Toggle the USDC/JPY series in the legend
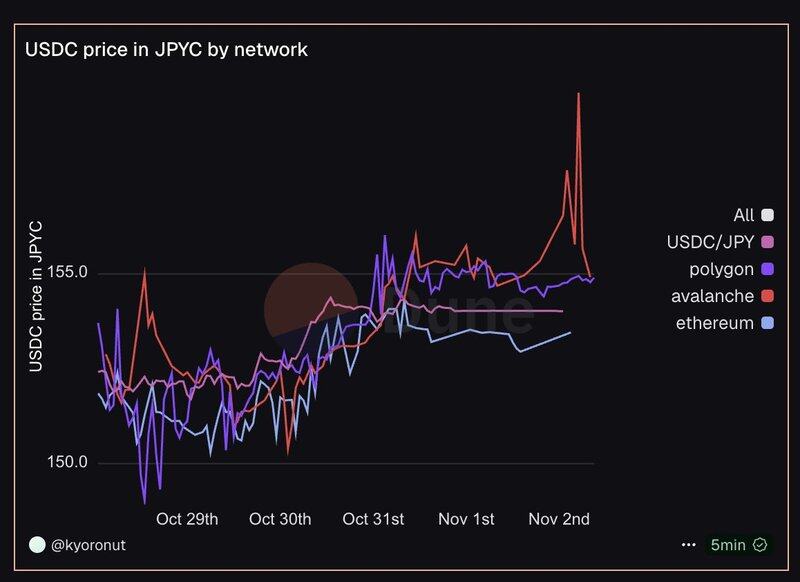The width and height of the screenshot is (800, 582). 710,242
